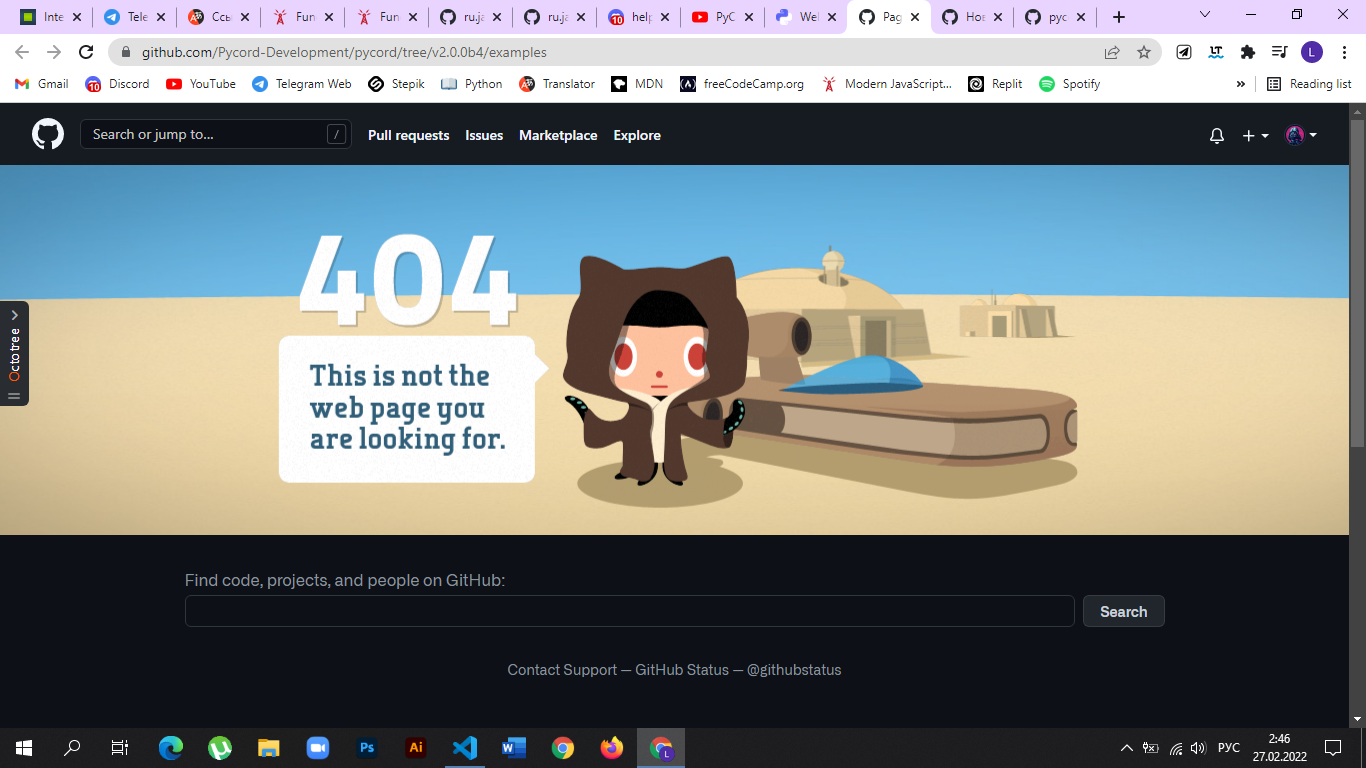Open Photoshop from the taskbar
This screenshot has height=768, width=1366.
click(x=367, y=747)
